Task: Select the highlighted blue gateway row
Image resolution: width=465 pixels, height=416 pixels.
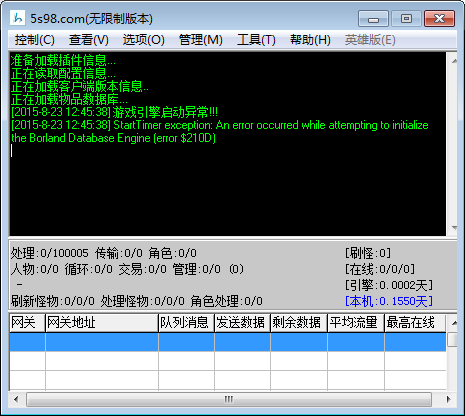Action: tap(228, 342)
